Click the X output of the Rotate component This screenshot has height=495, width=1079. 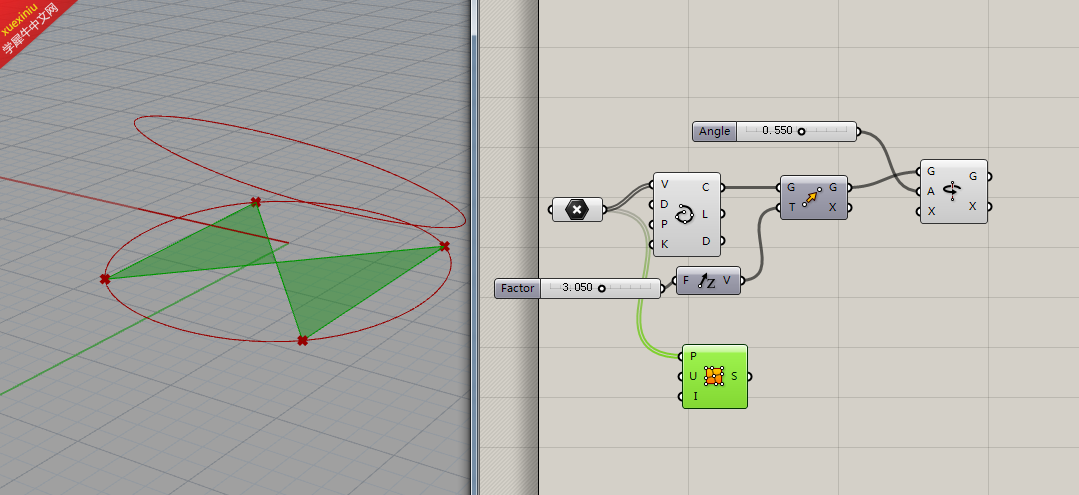[973, 207]
